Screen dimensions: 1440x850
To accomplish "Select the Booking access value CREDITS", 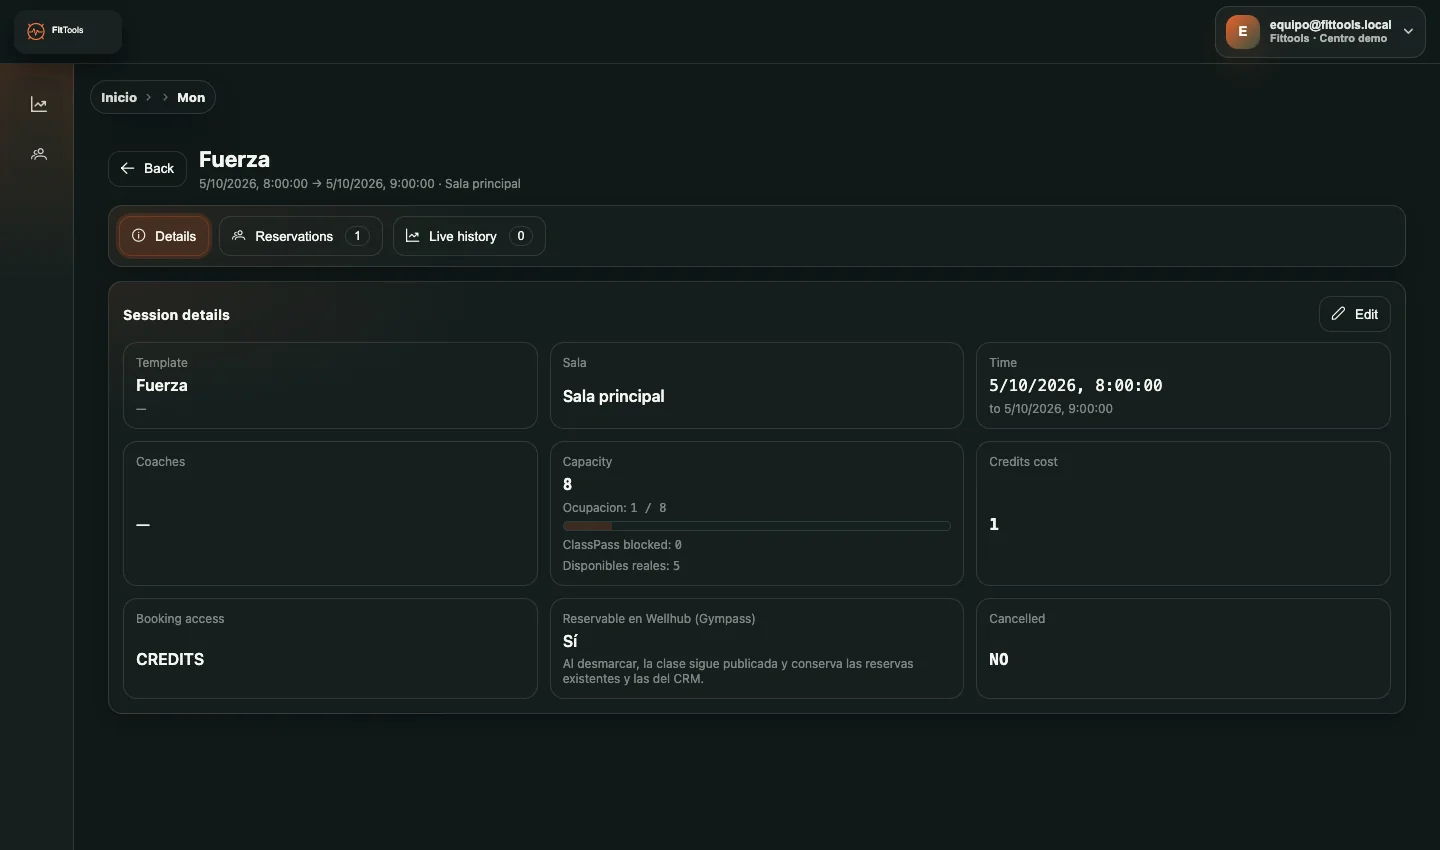I will click(x=170, y=659).
